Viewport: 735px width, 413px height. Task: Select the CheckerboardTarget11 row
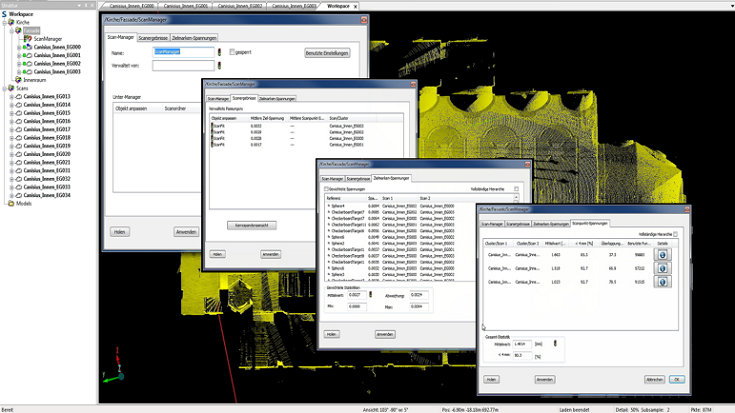point(390,225)
